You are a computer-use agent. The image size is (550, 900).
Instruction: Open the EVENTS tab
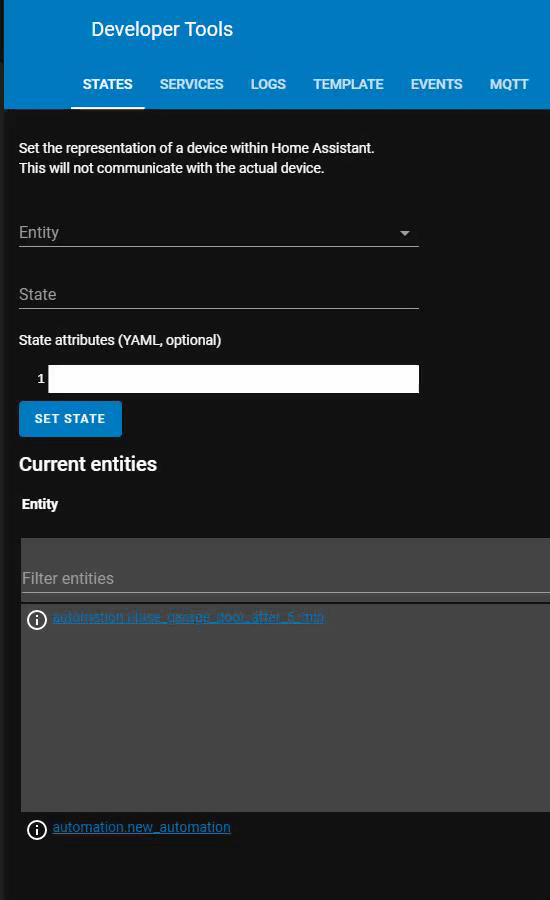tap(436, 84)
